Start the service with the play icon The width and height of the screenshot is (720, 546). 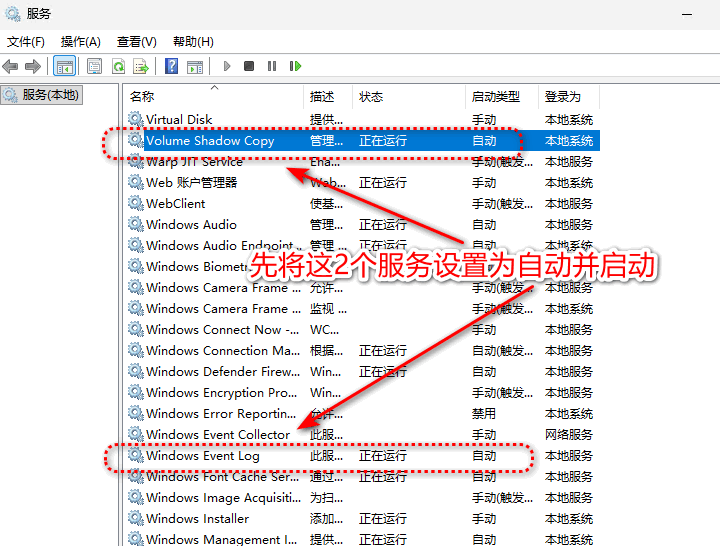(x=226, y=67)
